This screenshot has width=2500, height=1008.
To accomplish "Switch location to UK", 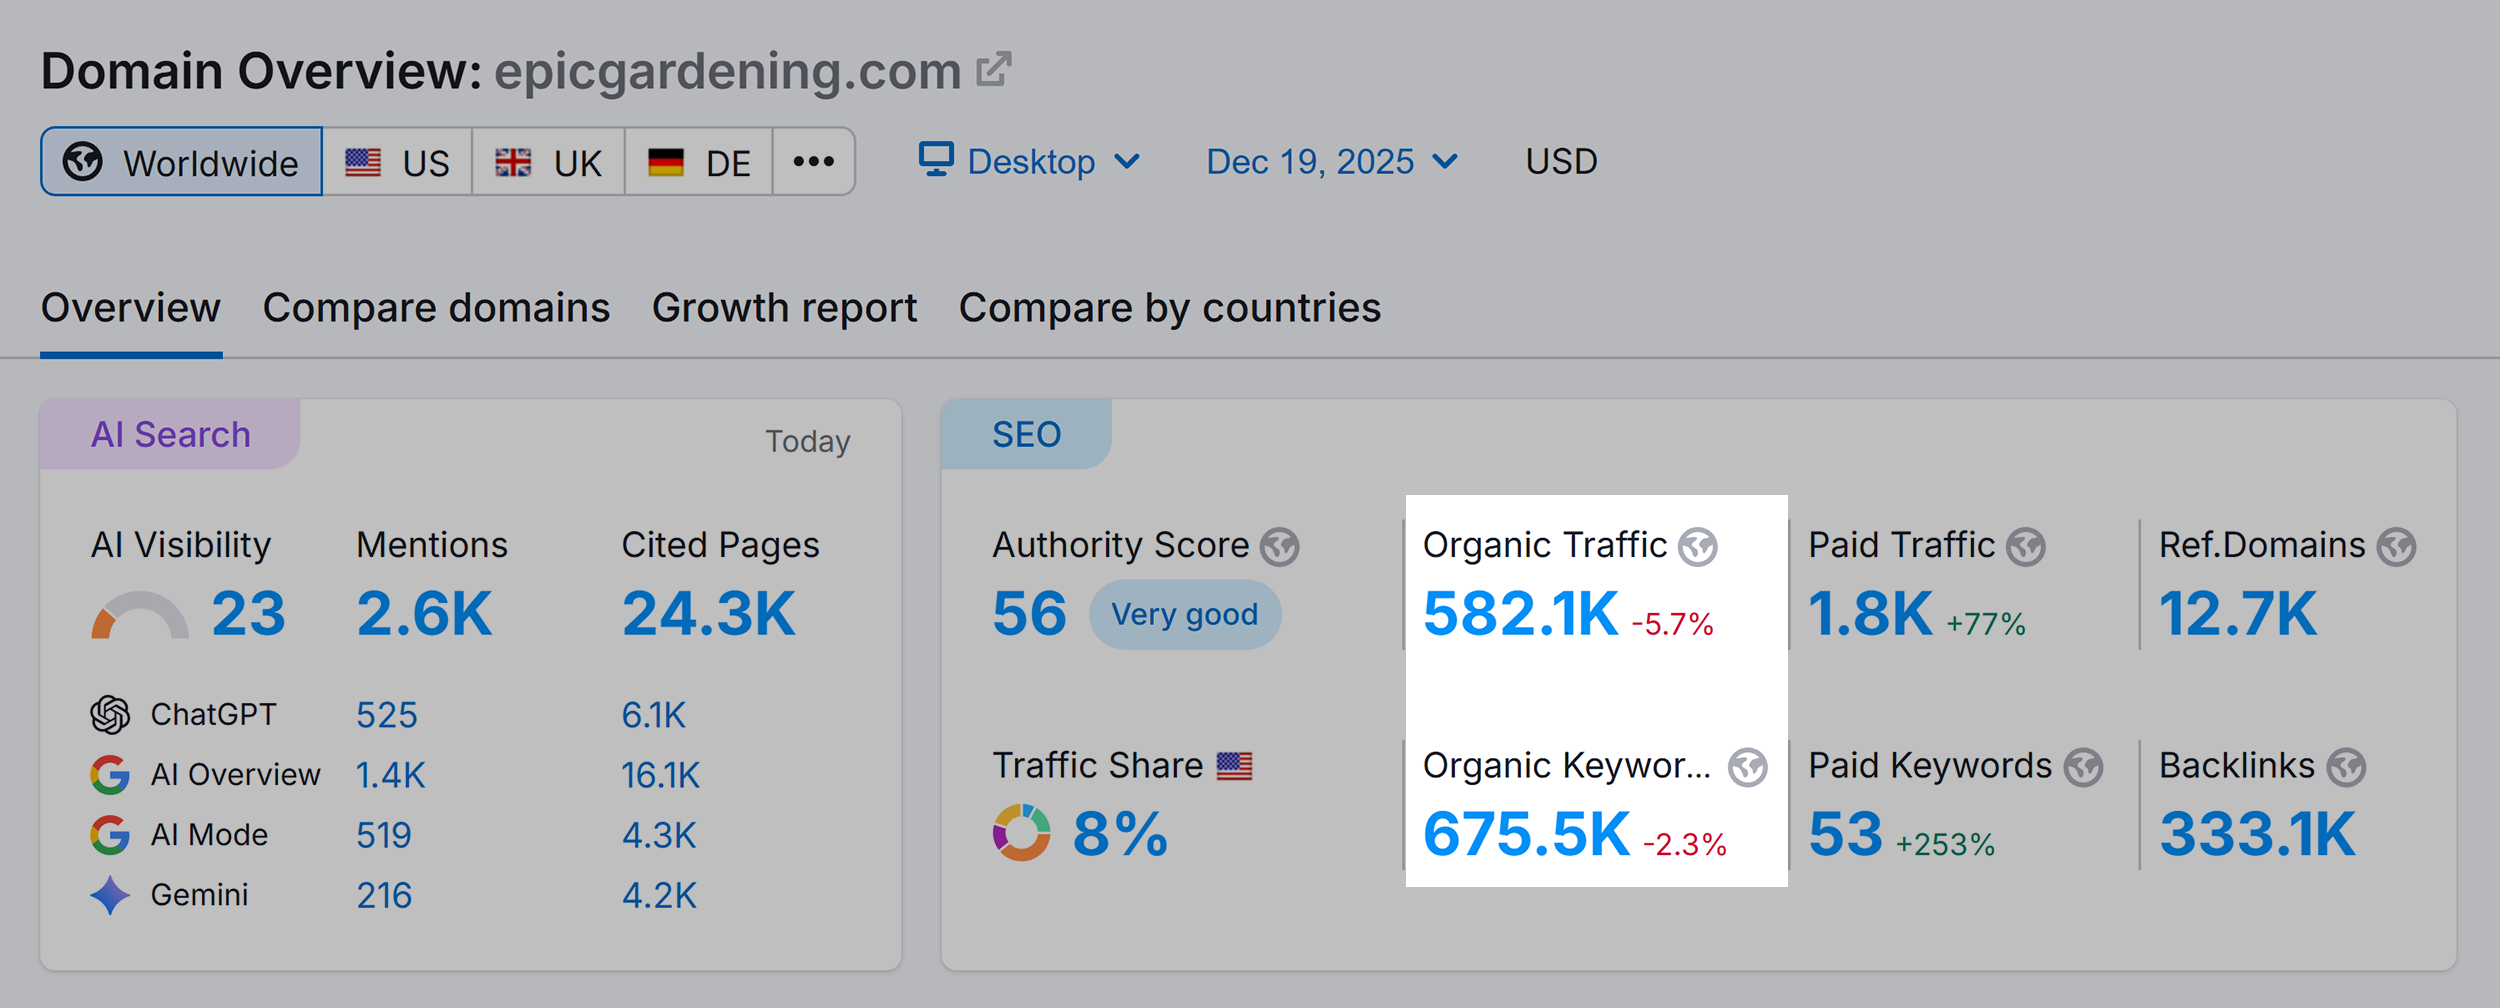I will pyautogui.click(x=548, y=161).
